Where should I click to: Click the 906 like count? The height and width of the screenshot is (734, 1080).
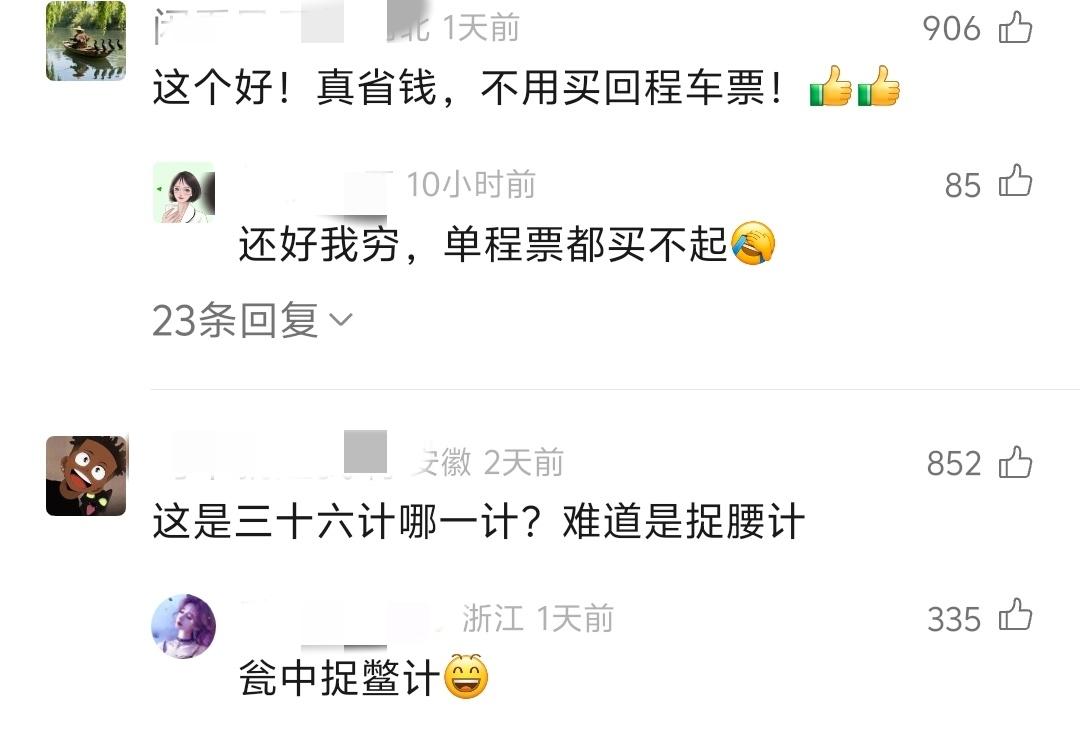[951, 29]
